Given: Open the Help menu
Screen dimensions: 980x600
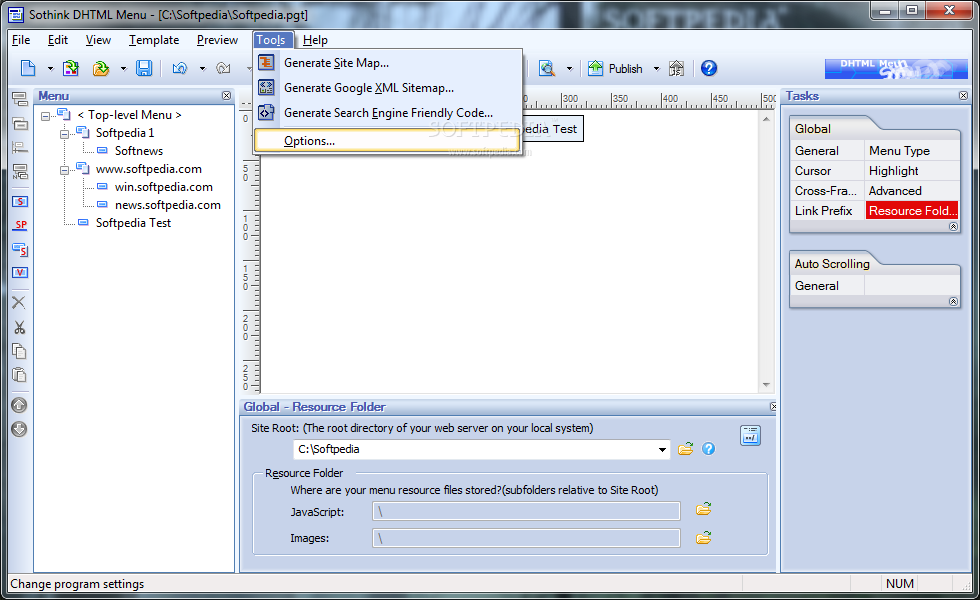Looking at the screenshot, I should point(315,40).
